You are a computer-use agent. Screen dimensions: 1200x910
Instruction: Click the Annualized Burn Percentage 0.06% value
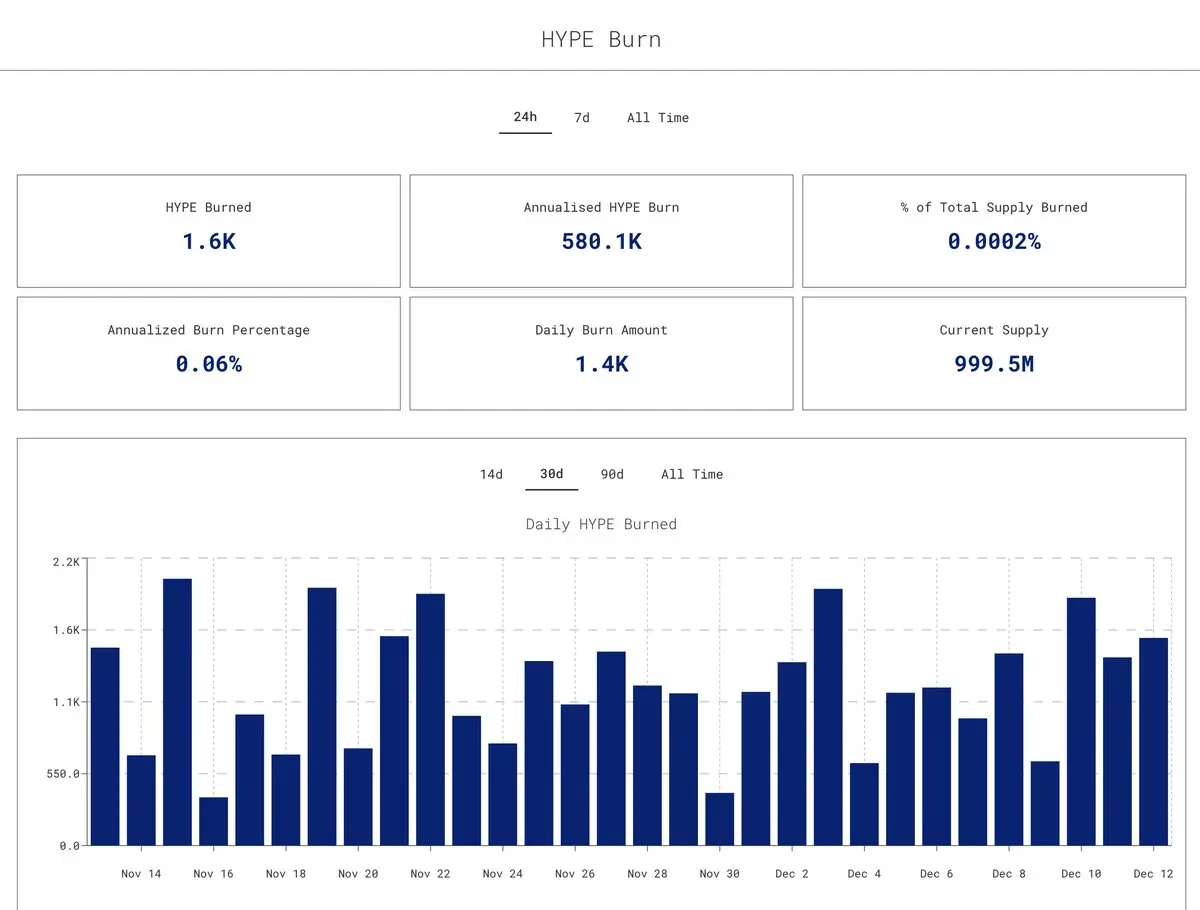(x=209, y=364)
